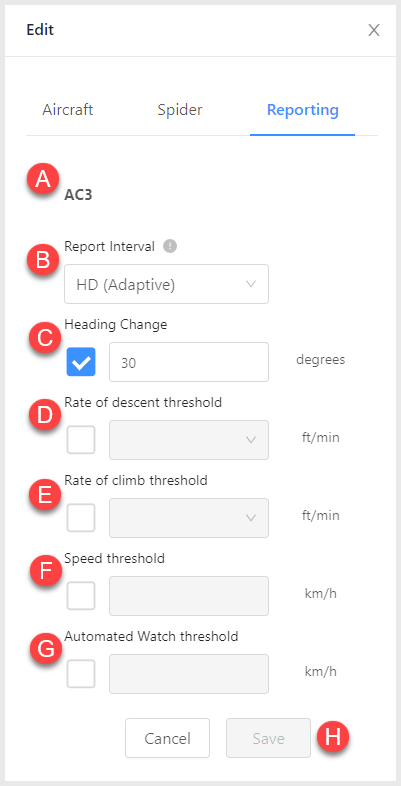Open Rate of descent ft/min dropdown
Viewport: 401px width, 786px height.
[189, 440]
